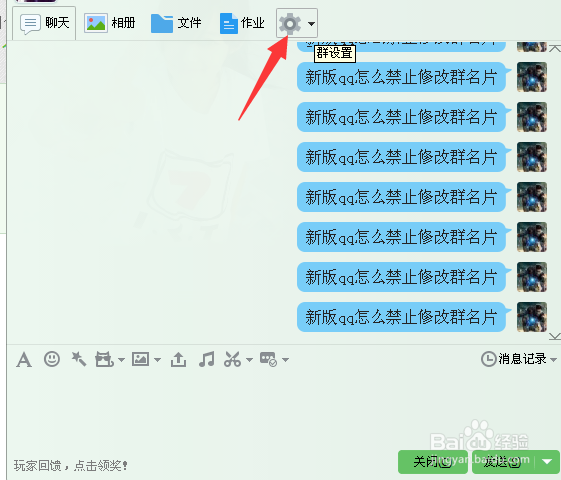Select the magic wand emoticon tool
Image resolution: width=561 pixels, height=480 pixels.
[79, 359]
